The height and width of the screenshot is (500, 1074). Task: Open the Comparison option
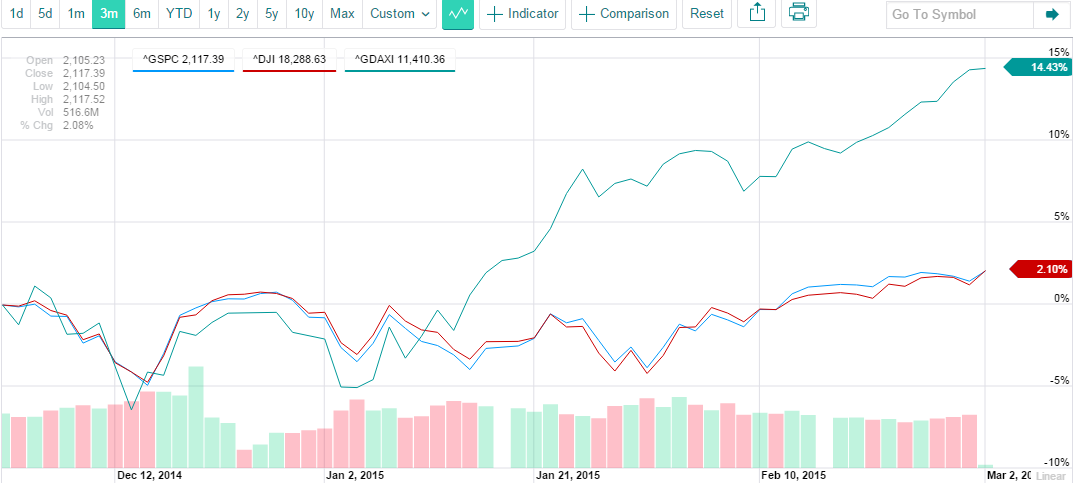point(624,14)
